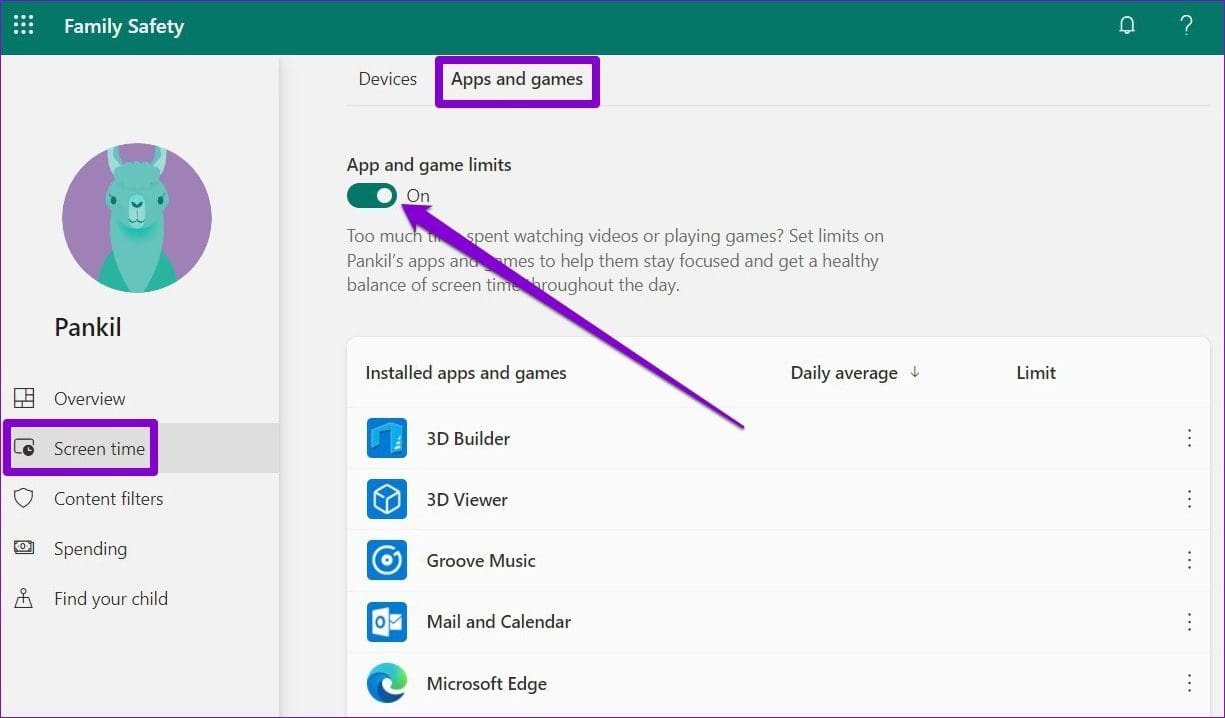Screen dimensions: 1225x718
Task: Click the Installed apps and games header
Action: pos(466,373)
